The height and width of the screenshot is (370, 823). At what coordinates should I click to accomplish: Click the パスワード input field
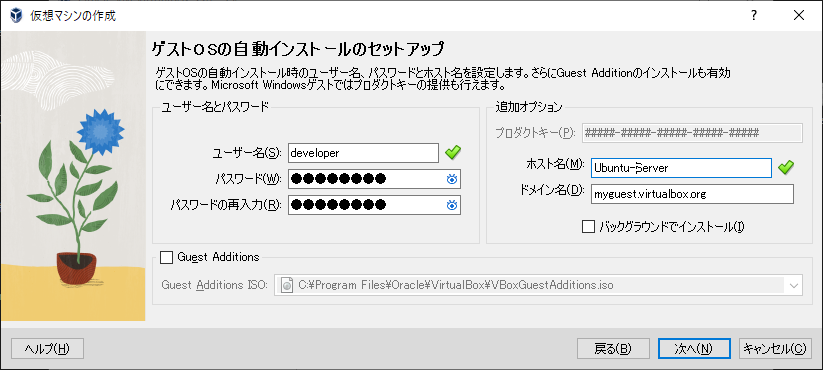point(375,179)
